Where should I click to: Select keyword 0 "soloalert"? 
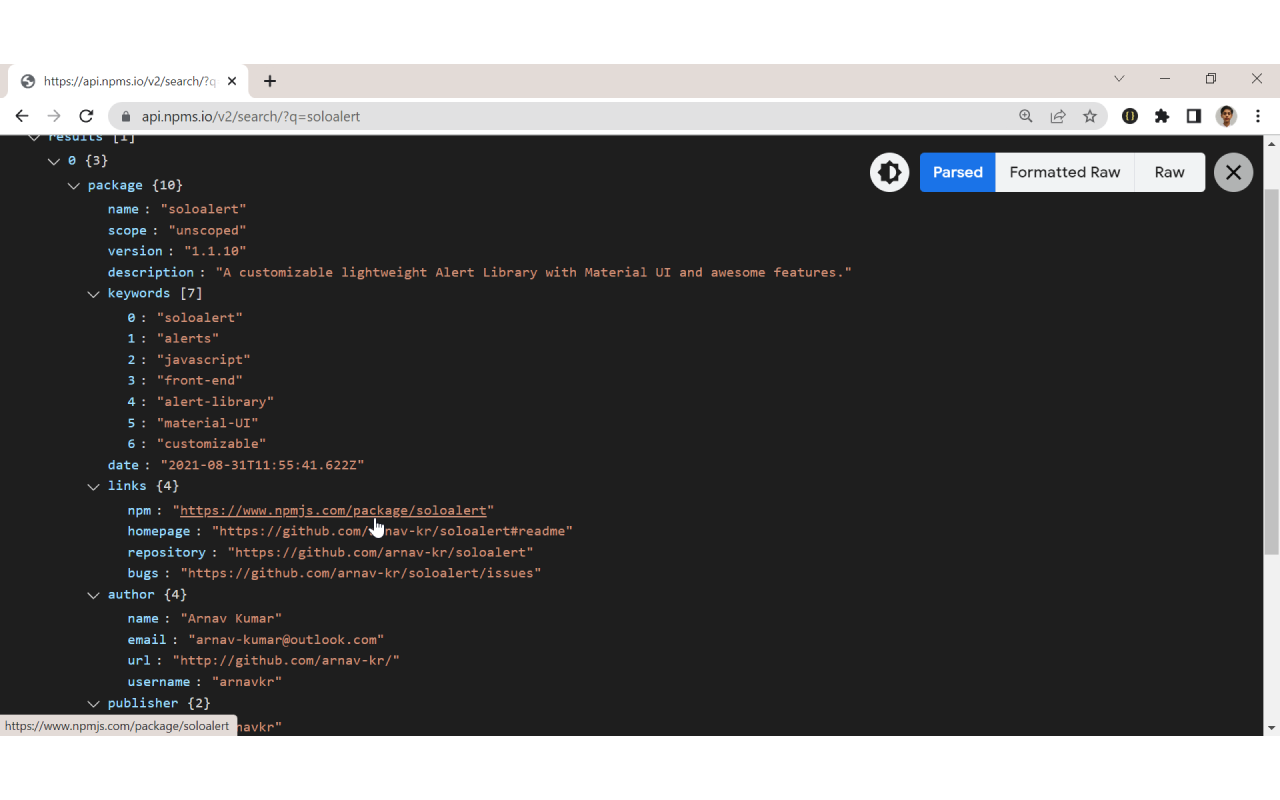(200, 317)
